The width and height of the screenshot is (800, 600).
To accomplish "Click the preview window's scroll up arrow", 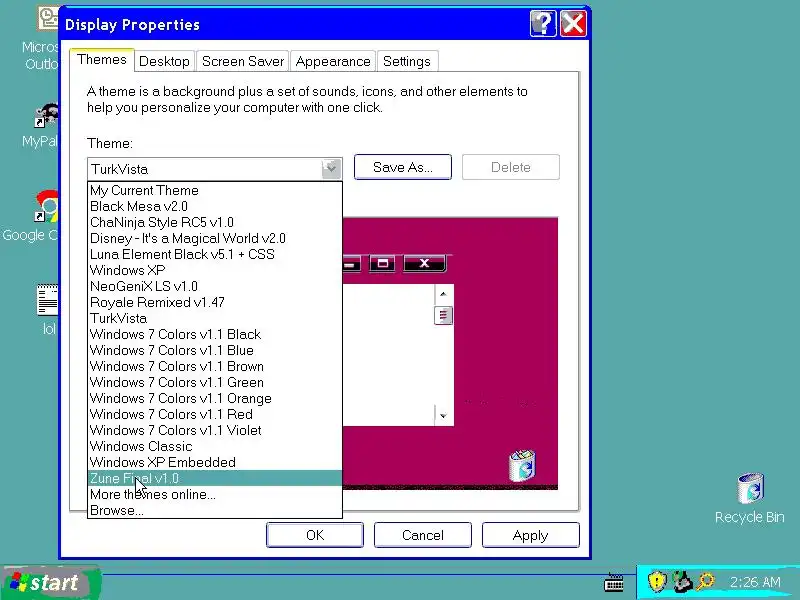I will pyautogui.click(x=443, y=294).
